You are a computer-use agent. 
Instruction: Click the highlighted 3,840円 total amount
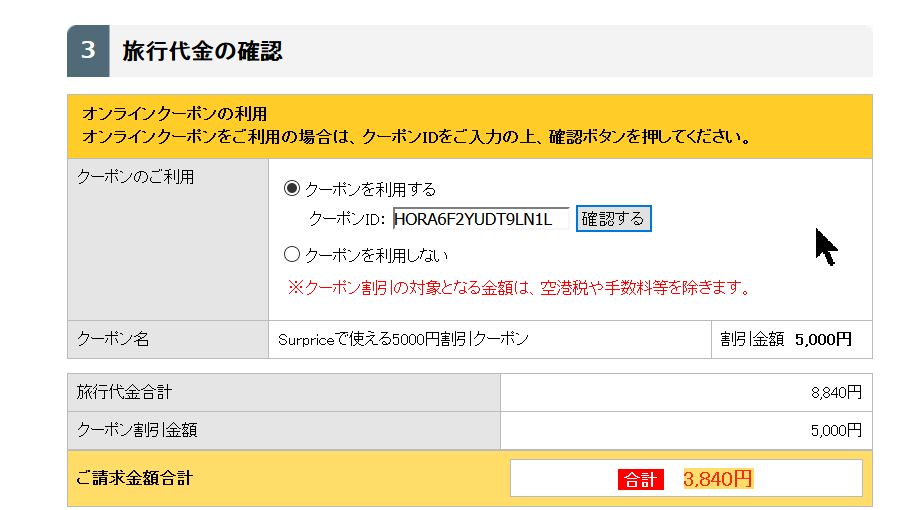(x=718, y=478)
